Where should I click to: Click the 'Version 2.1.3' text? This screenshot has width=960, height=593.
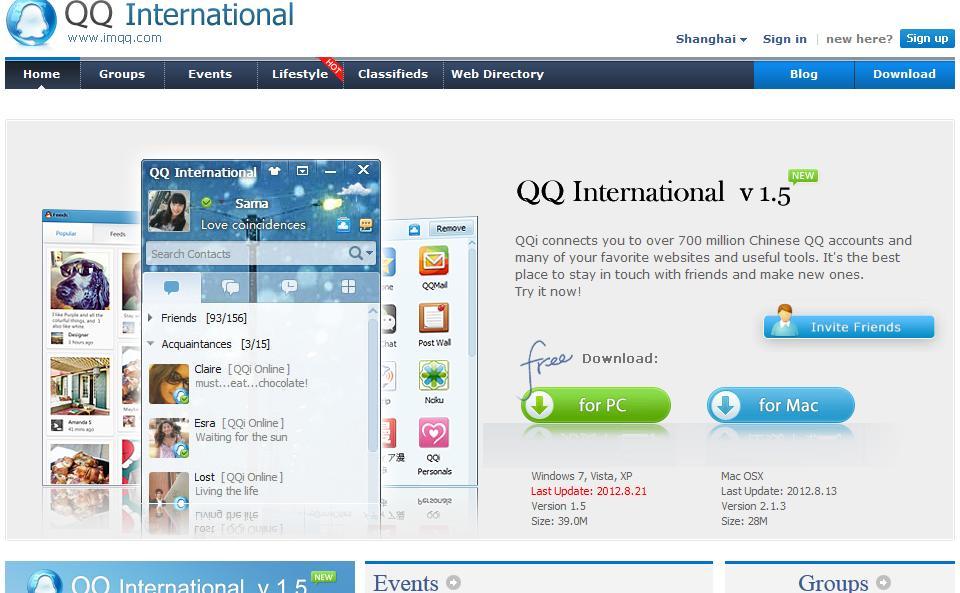coord(753,506)
